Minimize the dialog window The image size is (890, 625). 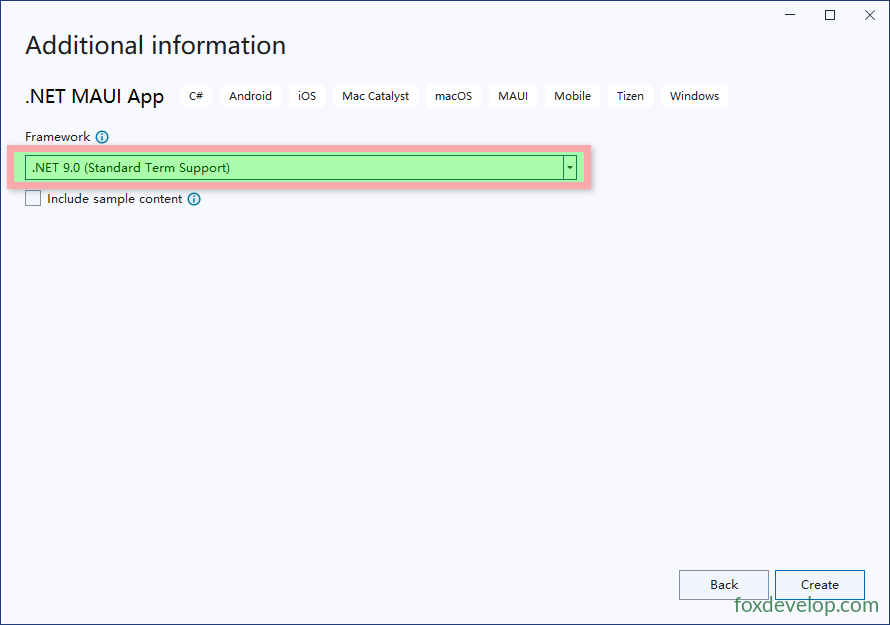point(790,15)
